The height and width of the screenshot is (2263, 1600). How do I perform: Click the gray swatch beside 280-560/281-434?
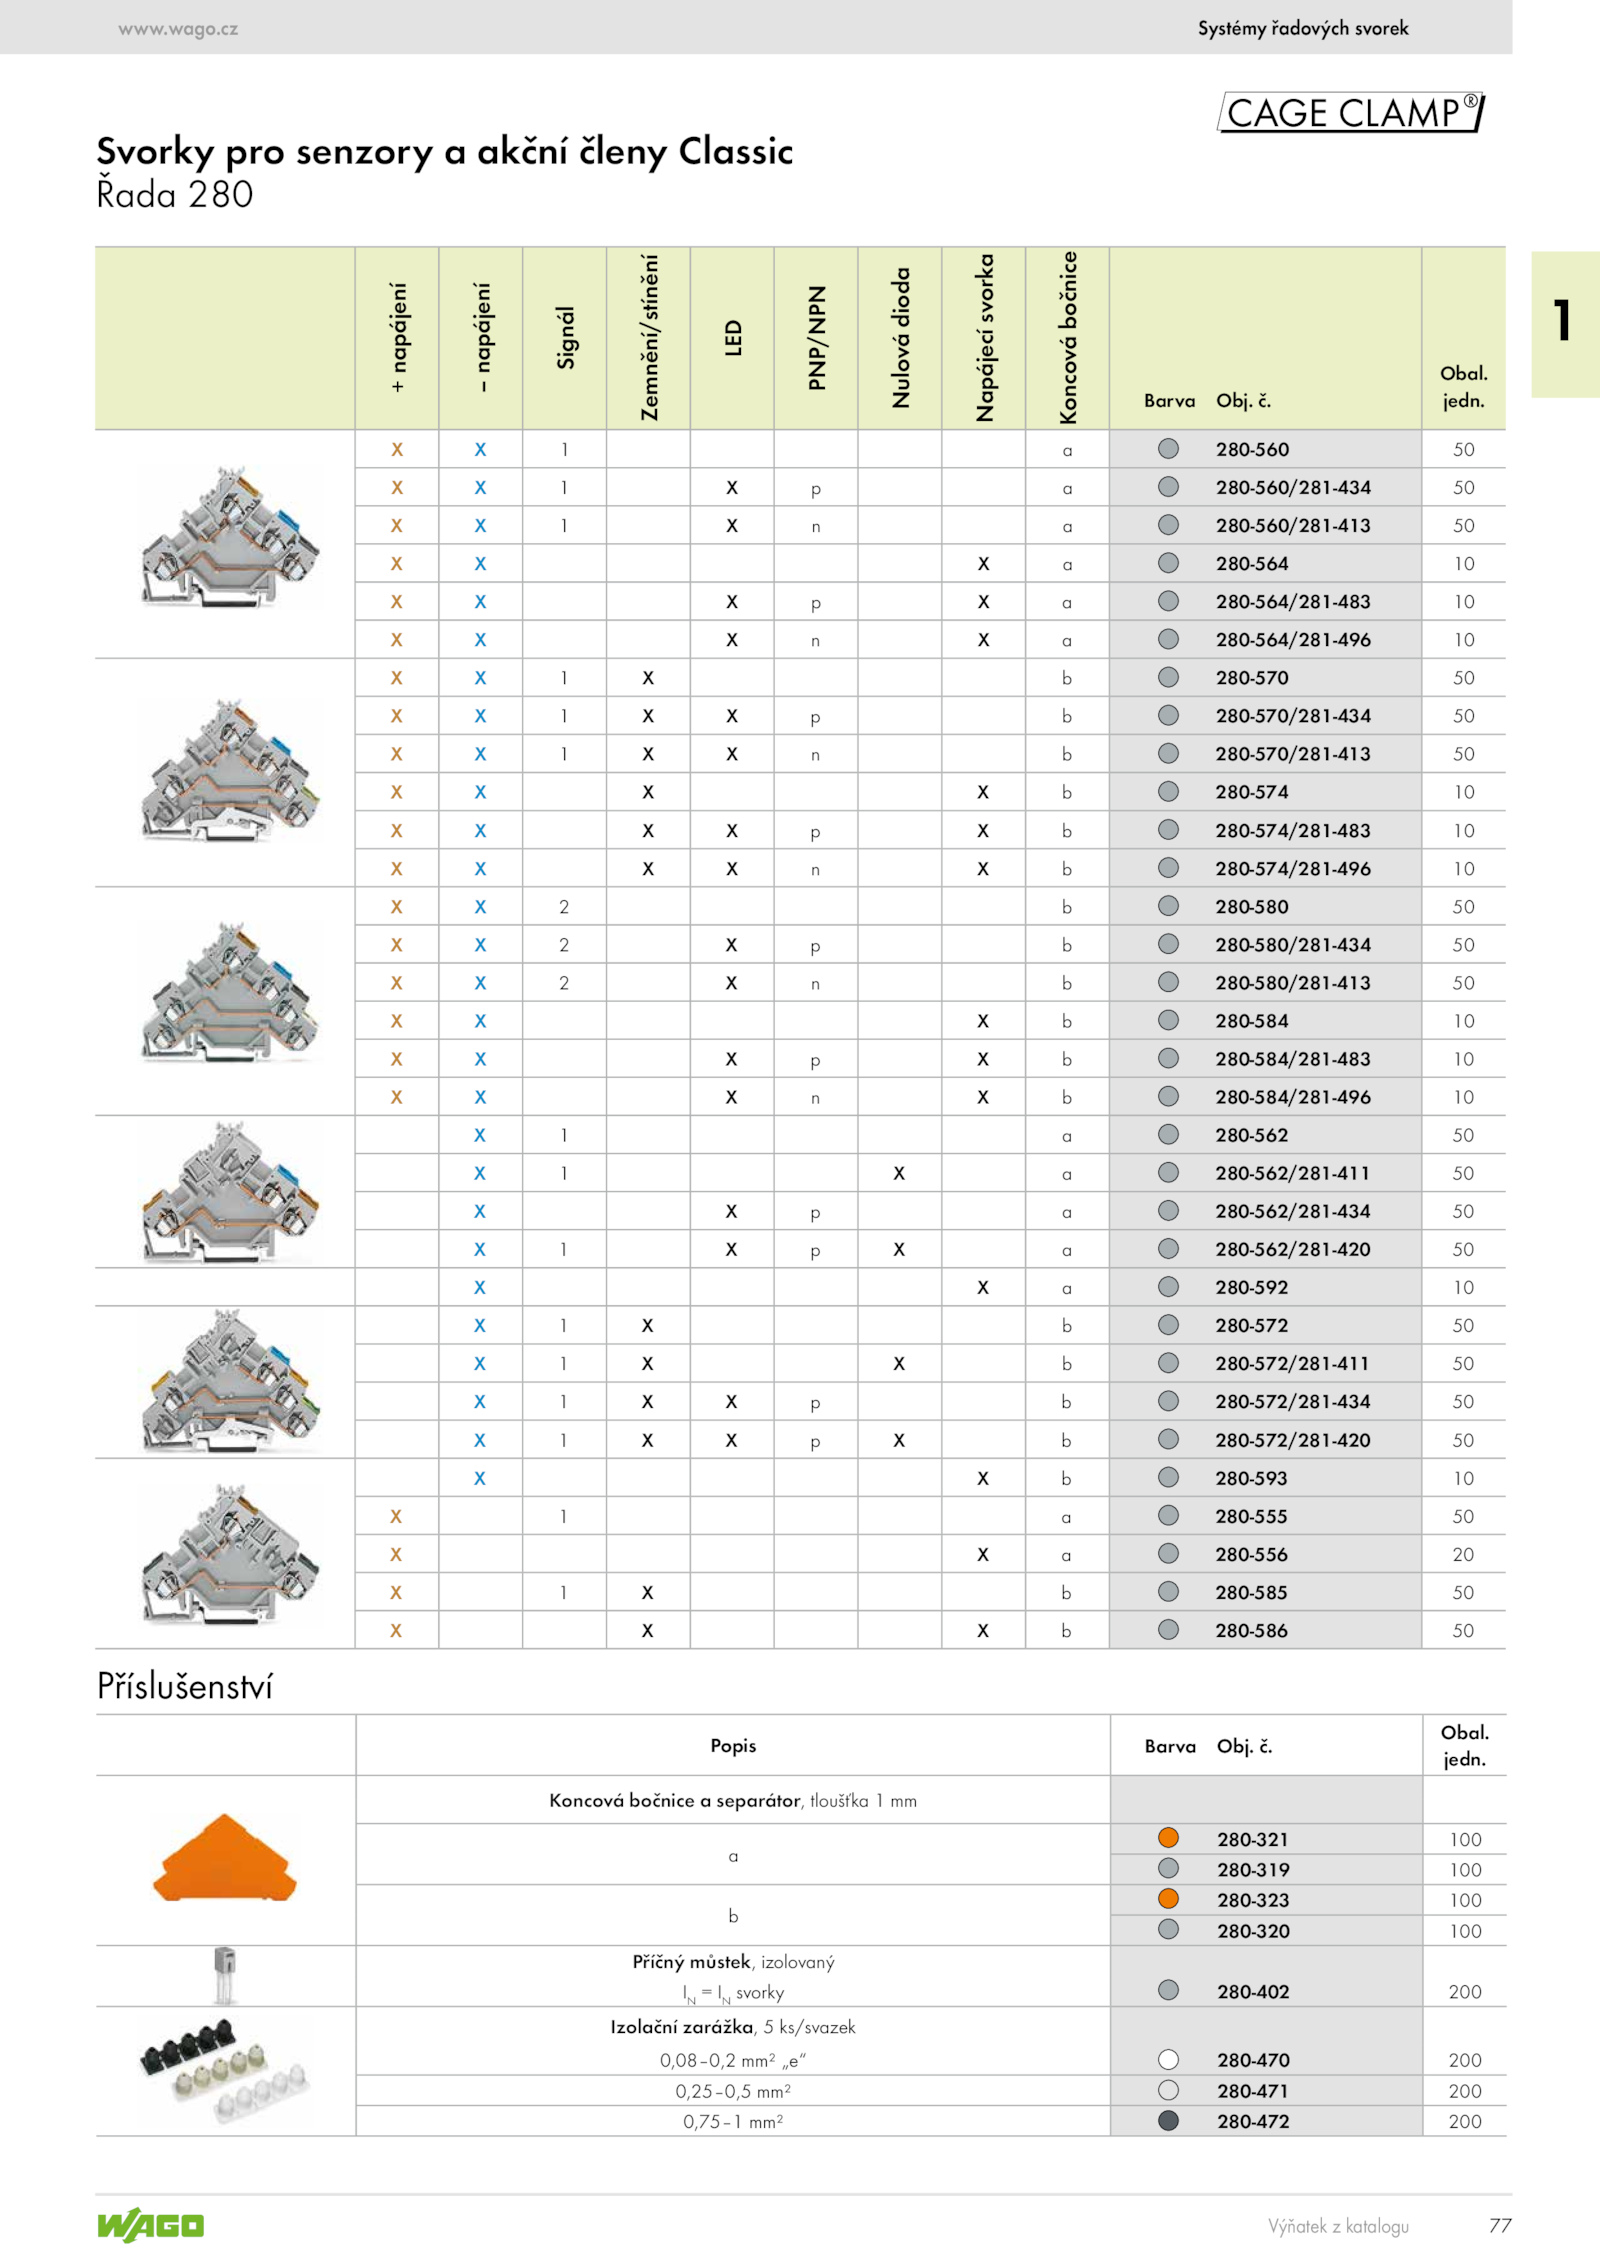click(x=1168, y=487)
